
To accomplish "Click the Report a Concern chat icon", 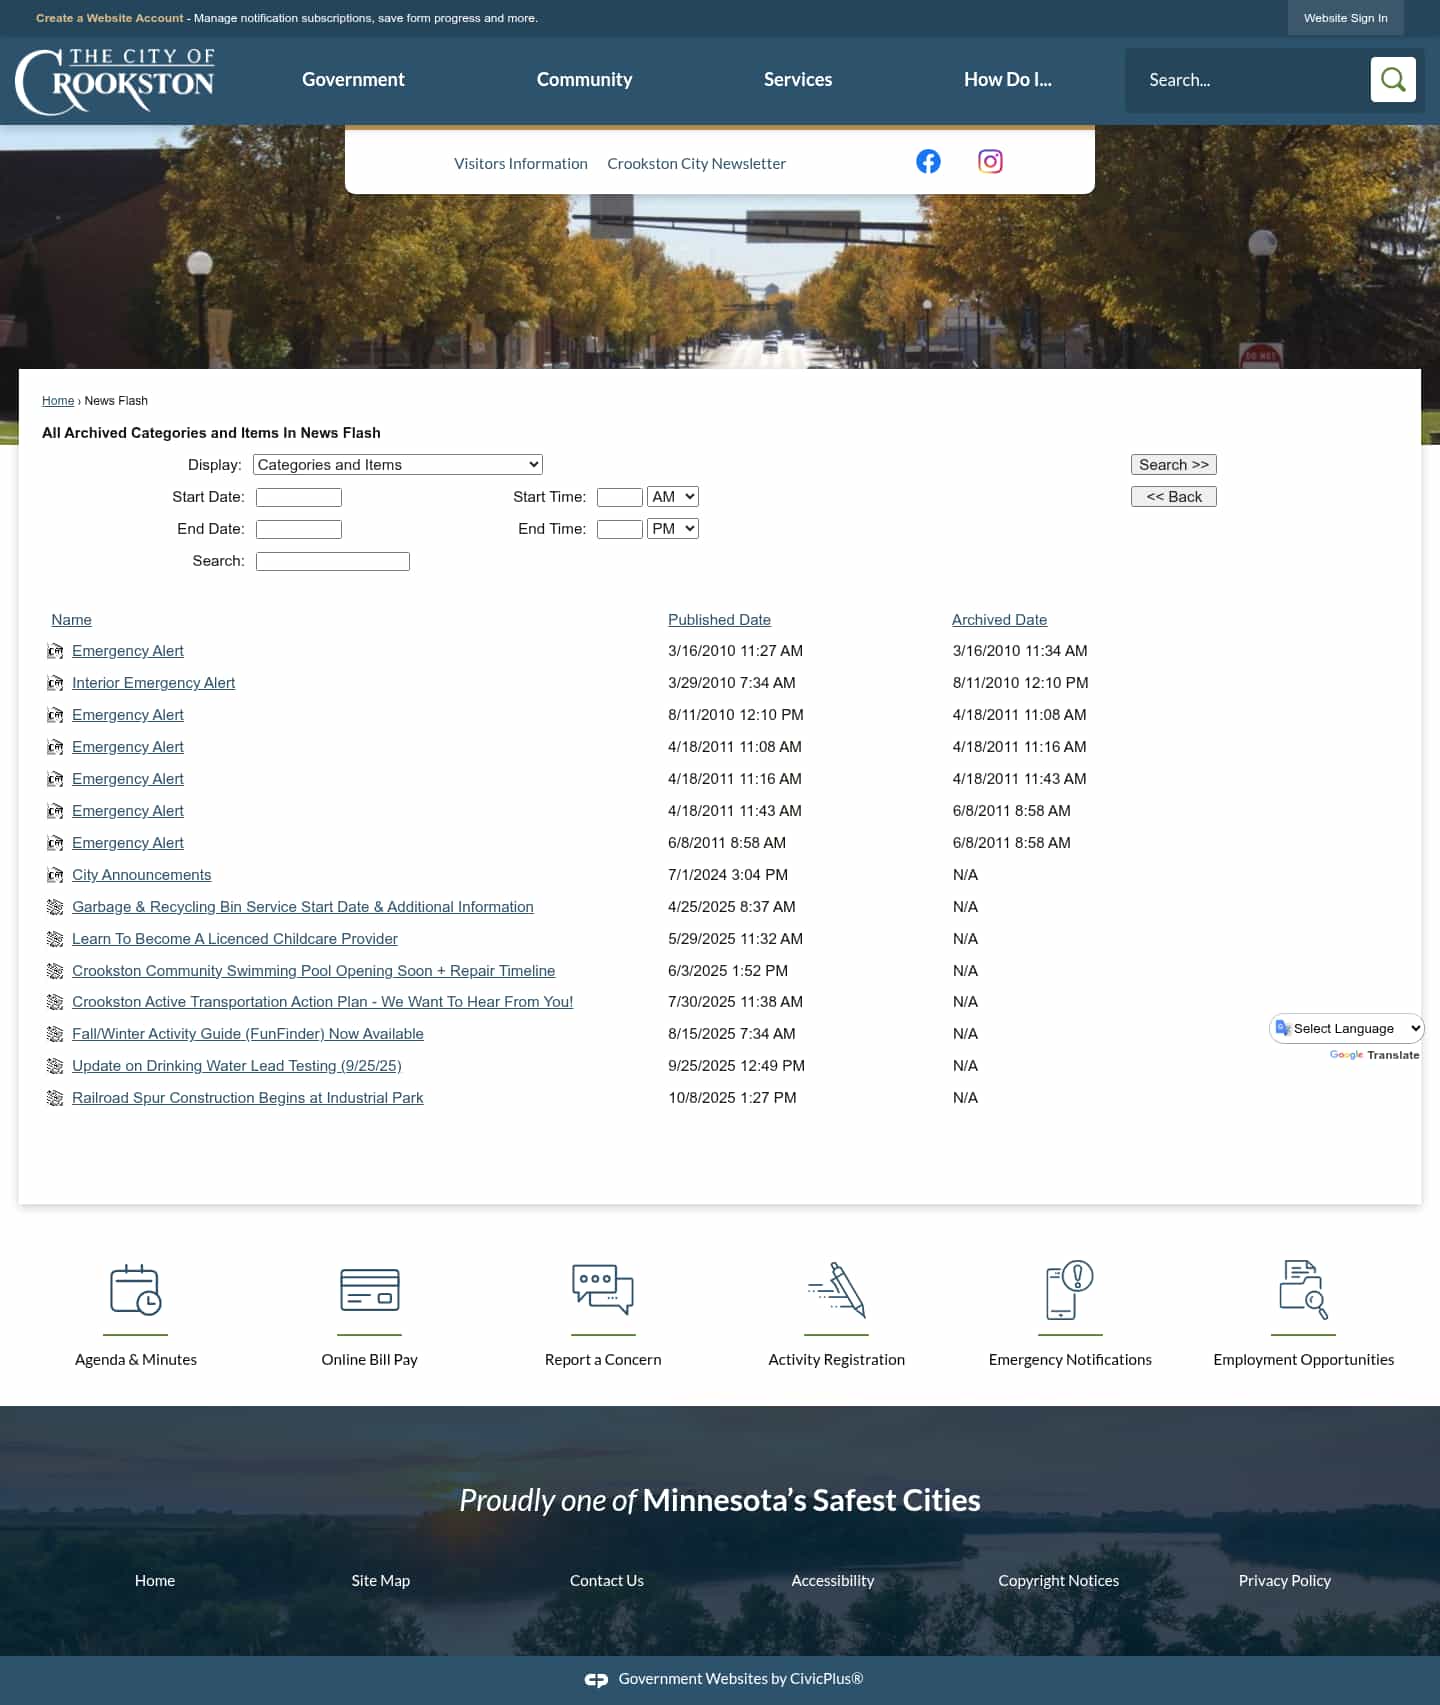I will click(603, 1290).
